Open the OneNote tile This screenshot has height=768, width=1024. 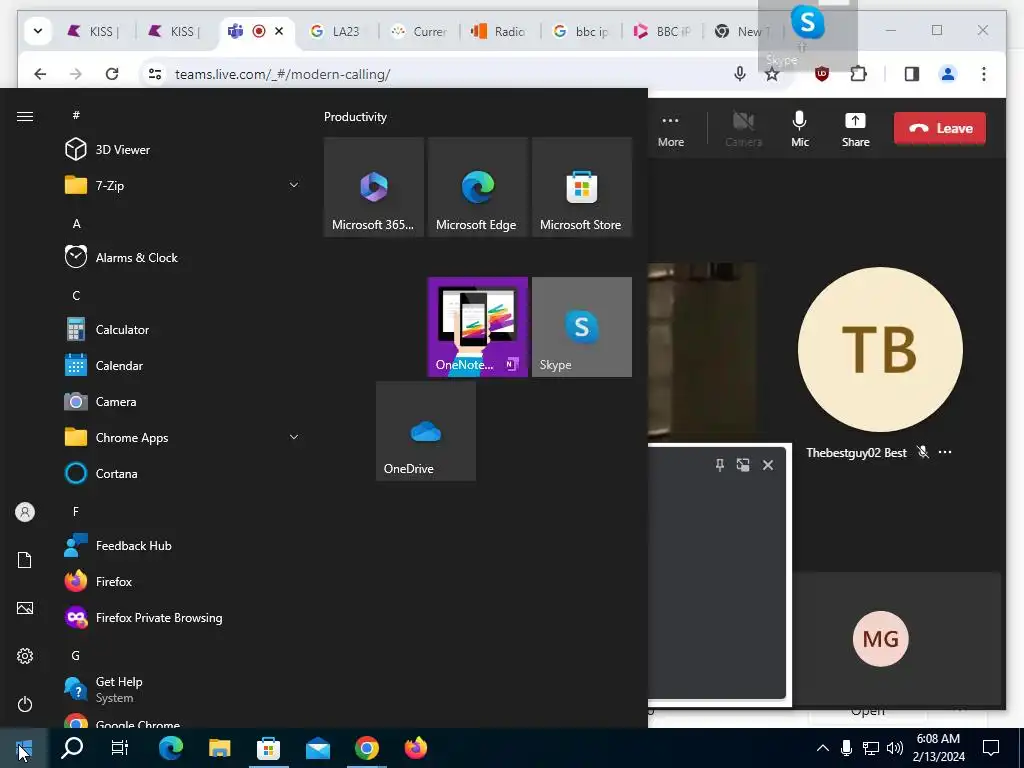click(477, 327)
